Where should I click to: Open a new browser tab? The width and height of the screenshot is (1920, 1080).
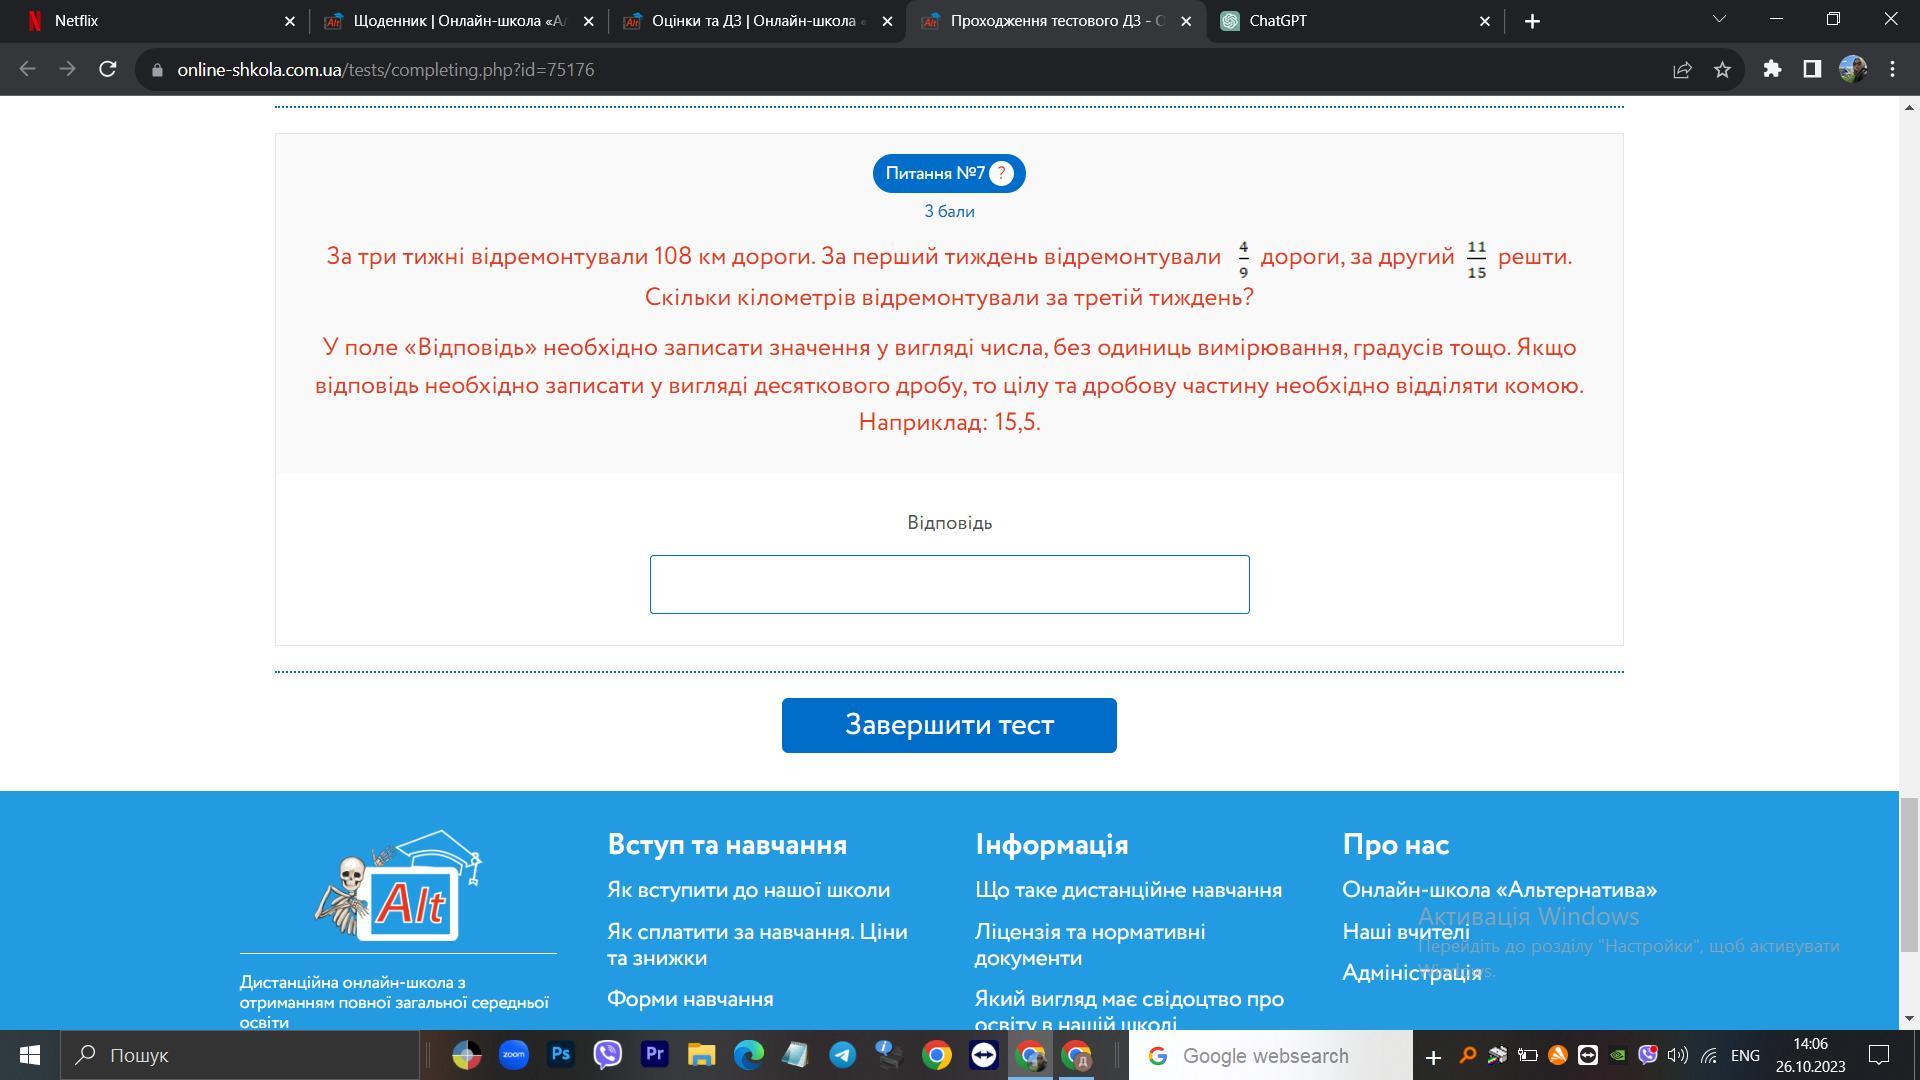(x=1532, y=21)
